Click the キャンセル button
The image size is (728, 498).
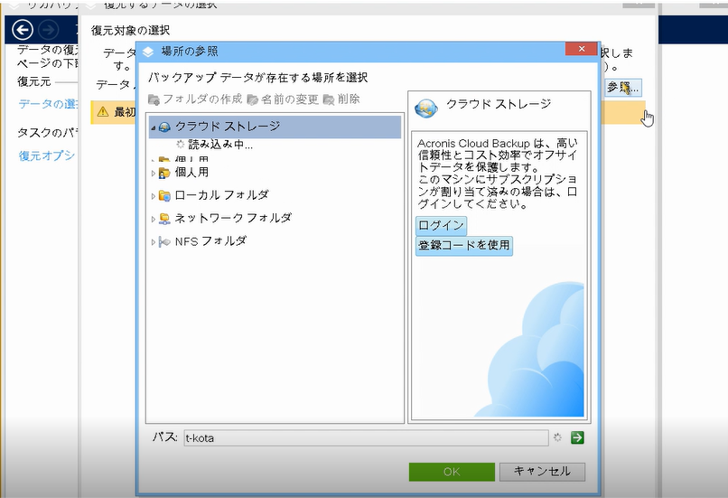coord(542,472)
